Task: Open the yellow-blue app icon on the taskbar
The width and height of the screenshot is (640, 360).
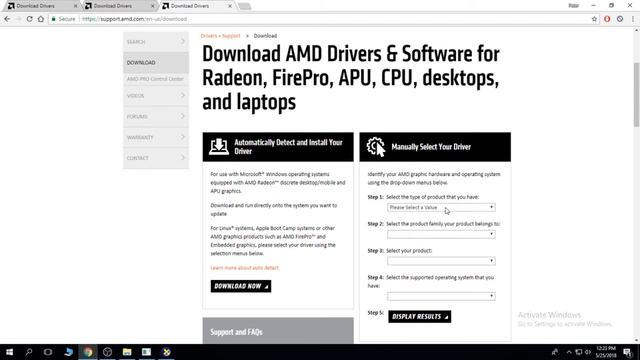Action: tap(167, 352)
